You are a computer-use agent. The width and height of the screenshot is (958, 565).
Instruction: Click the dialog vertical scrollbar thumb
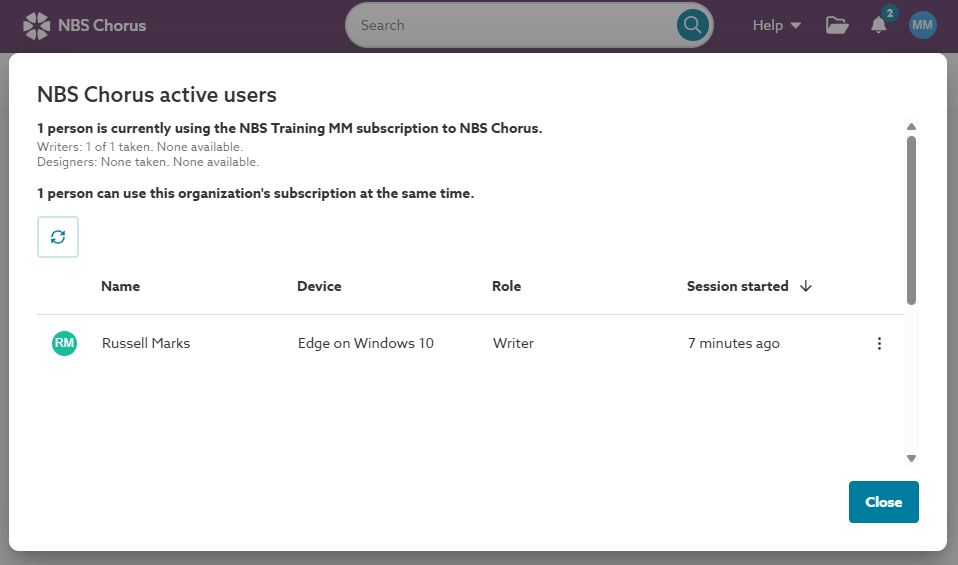tap(912, 220)
